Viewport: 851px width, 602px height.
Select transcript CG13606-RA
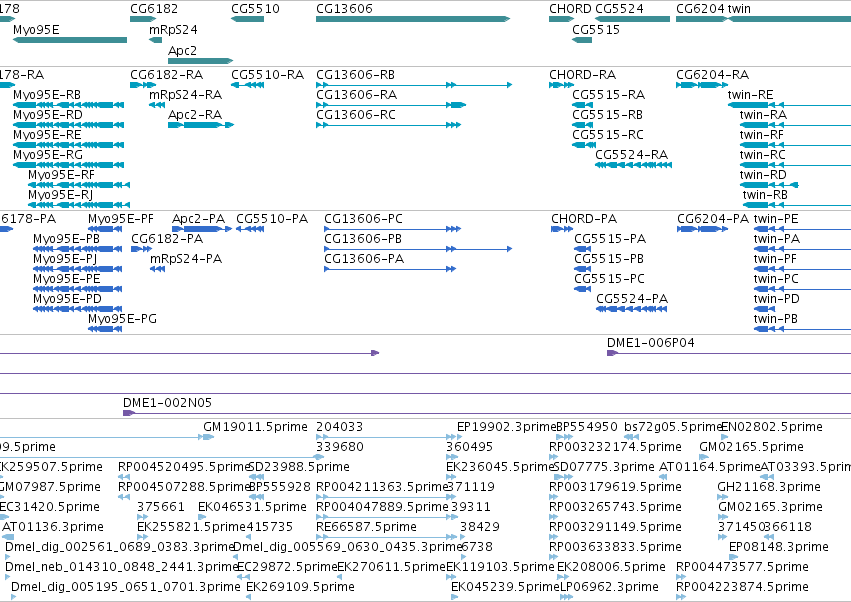(x=356, y=95)
